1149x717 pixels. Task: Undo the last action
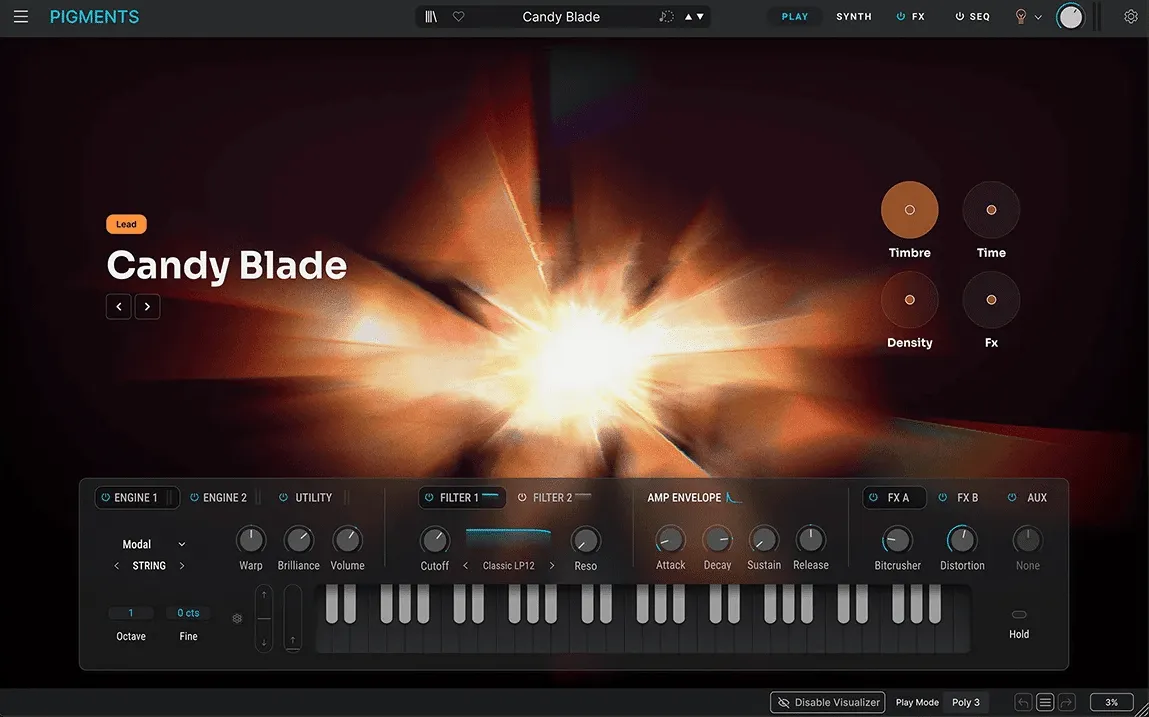coord(1024,702)
